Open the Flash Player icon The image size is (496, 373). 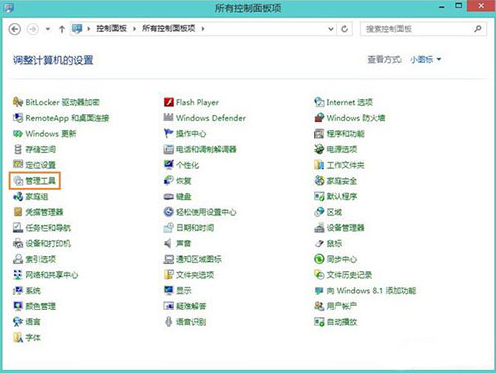click(169, 102)
